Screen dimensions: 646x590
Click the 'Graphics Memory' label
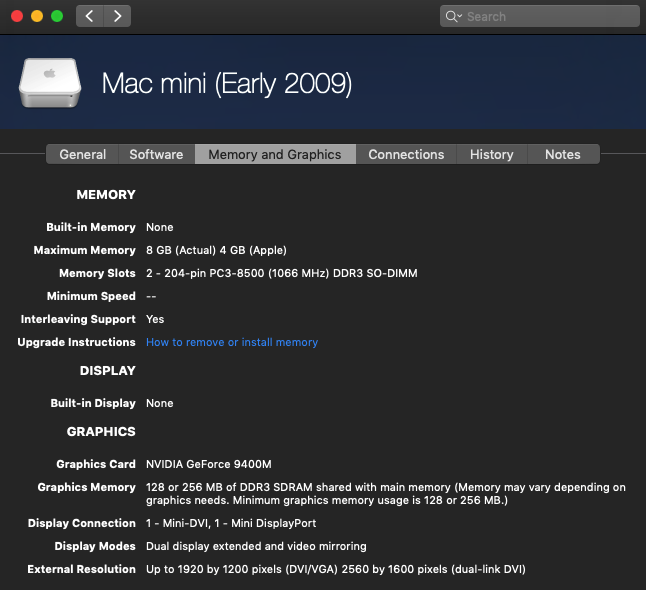(x=87, y=487)
